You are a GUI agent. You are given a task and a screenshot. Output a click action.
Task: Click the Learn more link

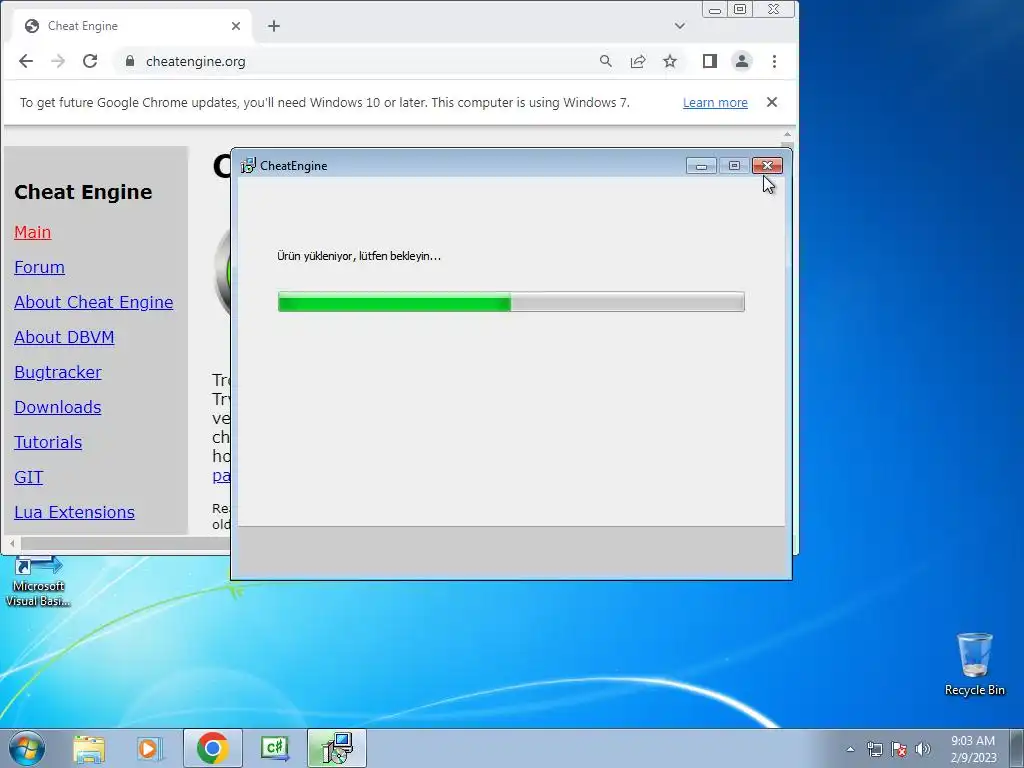click(715, 103)
